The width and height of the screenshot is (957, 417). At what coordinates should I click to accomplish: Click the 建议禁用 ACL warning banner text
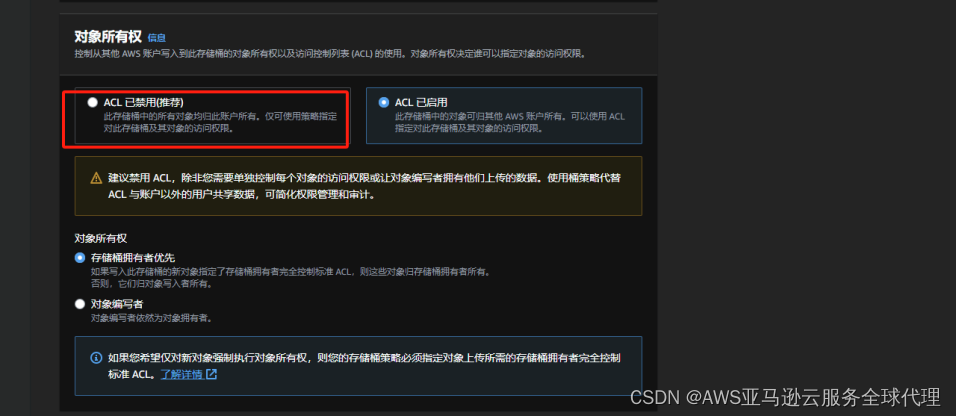coord(365,186)
